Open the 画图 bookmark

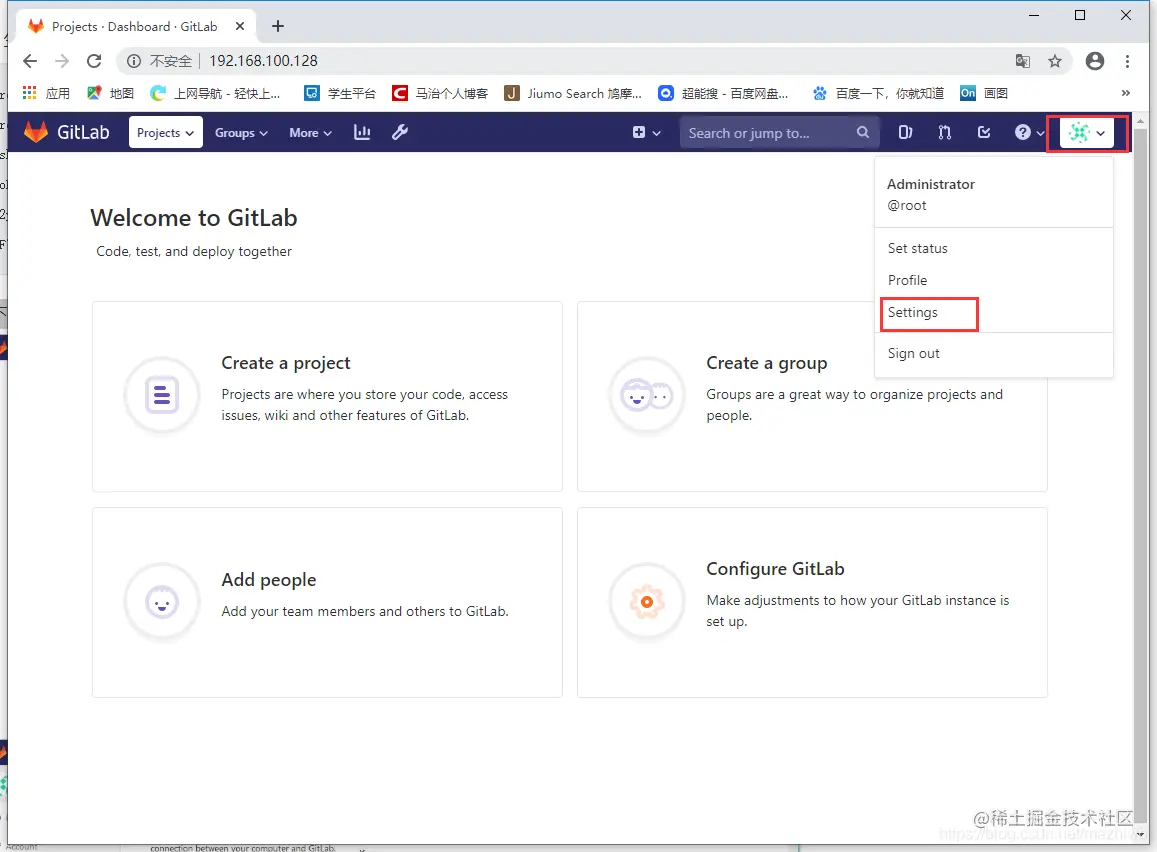point(984,93)
